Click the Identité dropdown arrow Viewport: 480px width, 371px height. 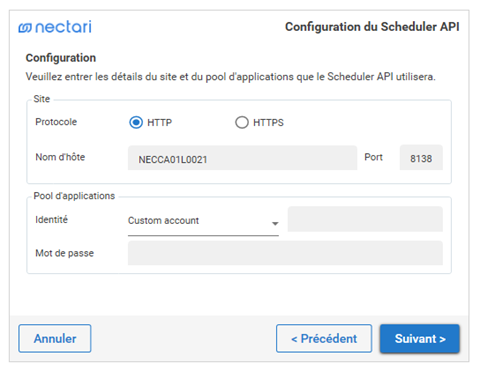pyautogui.click(x=275, y=223)
